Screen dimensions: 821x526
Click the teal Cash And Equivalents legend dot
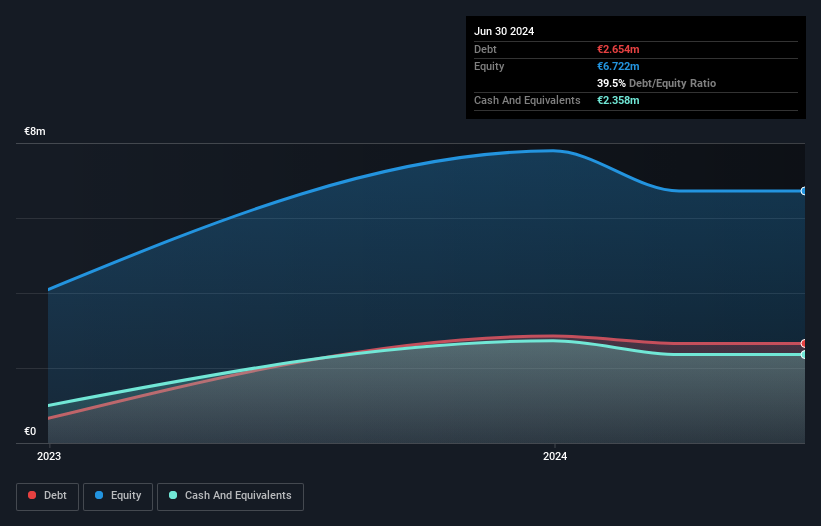(x=173, y=495)
